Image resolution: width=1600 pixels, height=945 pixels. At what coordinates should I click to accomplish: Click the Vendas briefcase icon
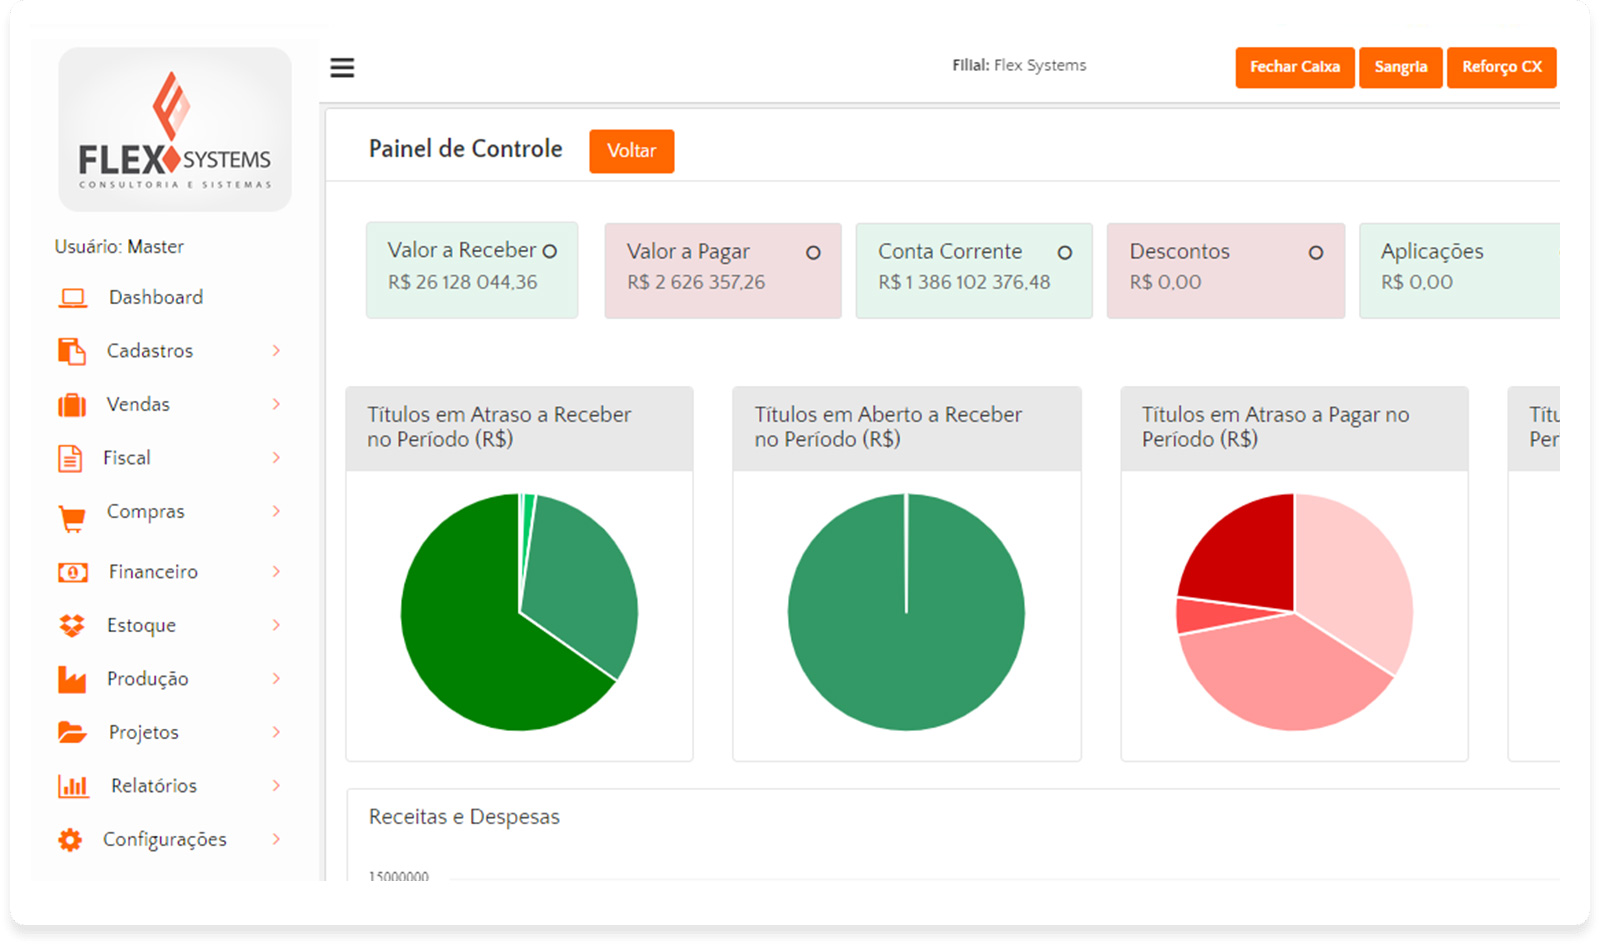click(72, 405)
